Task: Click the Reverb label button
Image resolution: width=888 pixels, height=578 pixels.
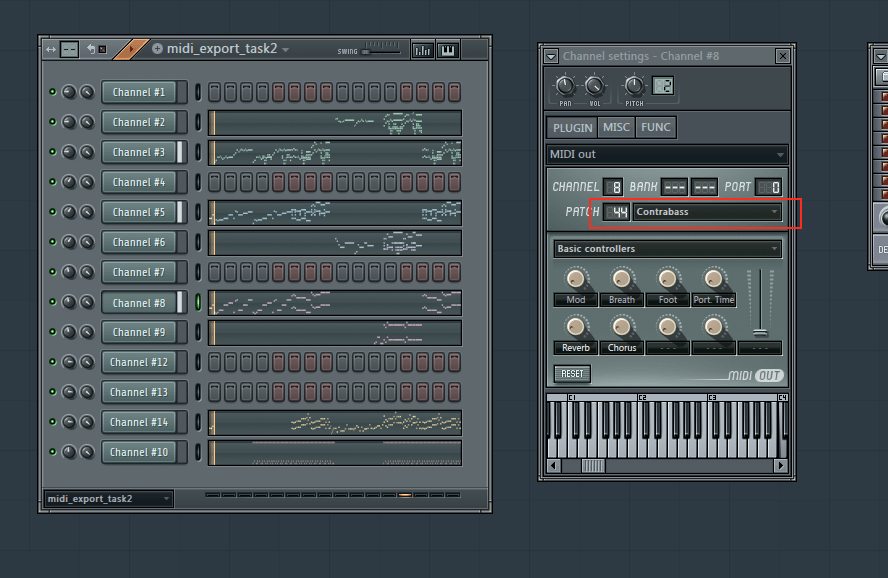Action: pos(575,348)
